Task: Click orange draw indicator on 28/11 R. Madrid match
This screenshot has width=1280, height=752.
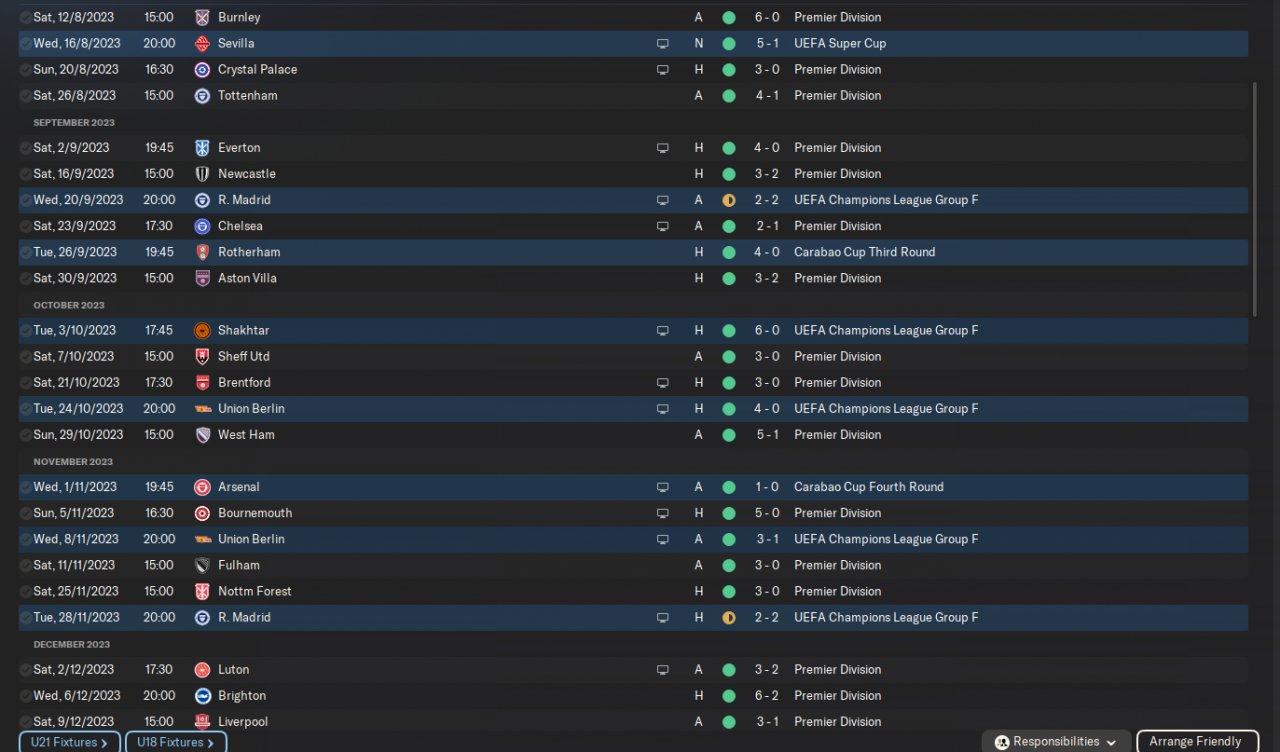Action: (728, 618)
